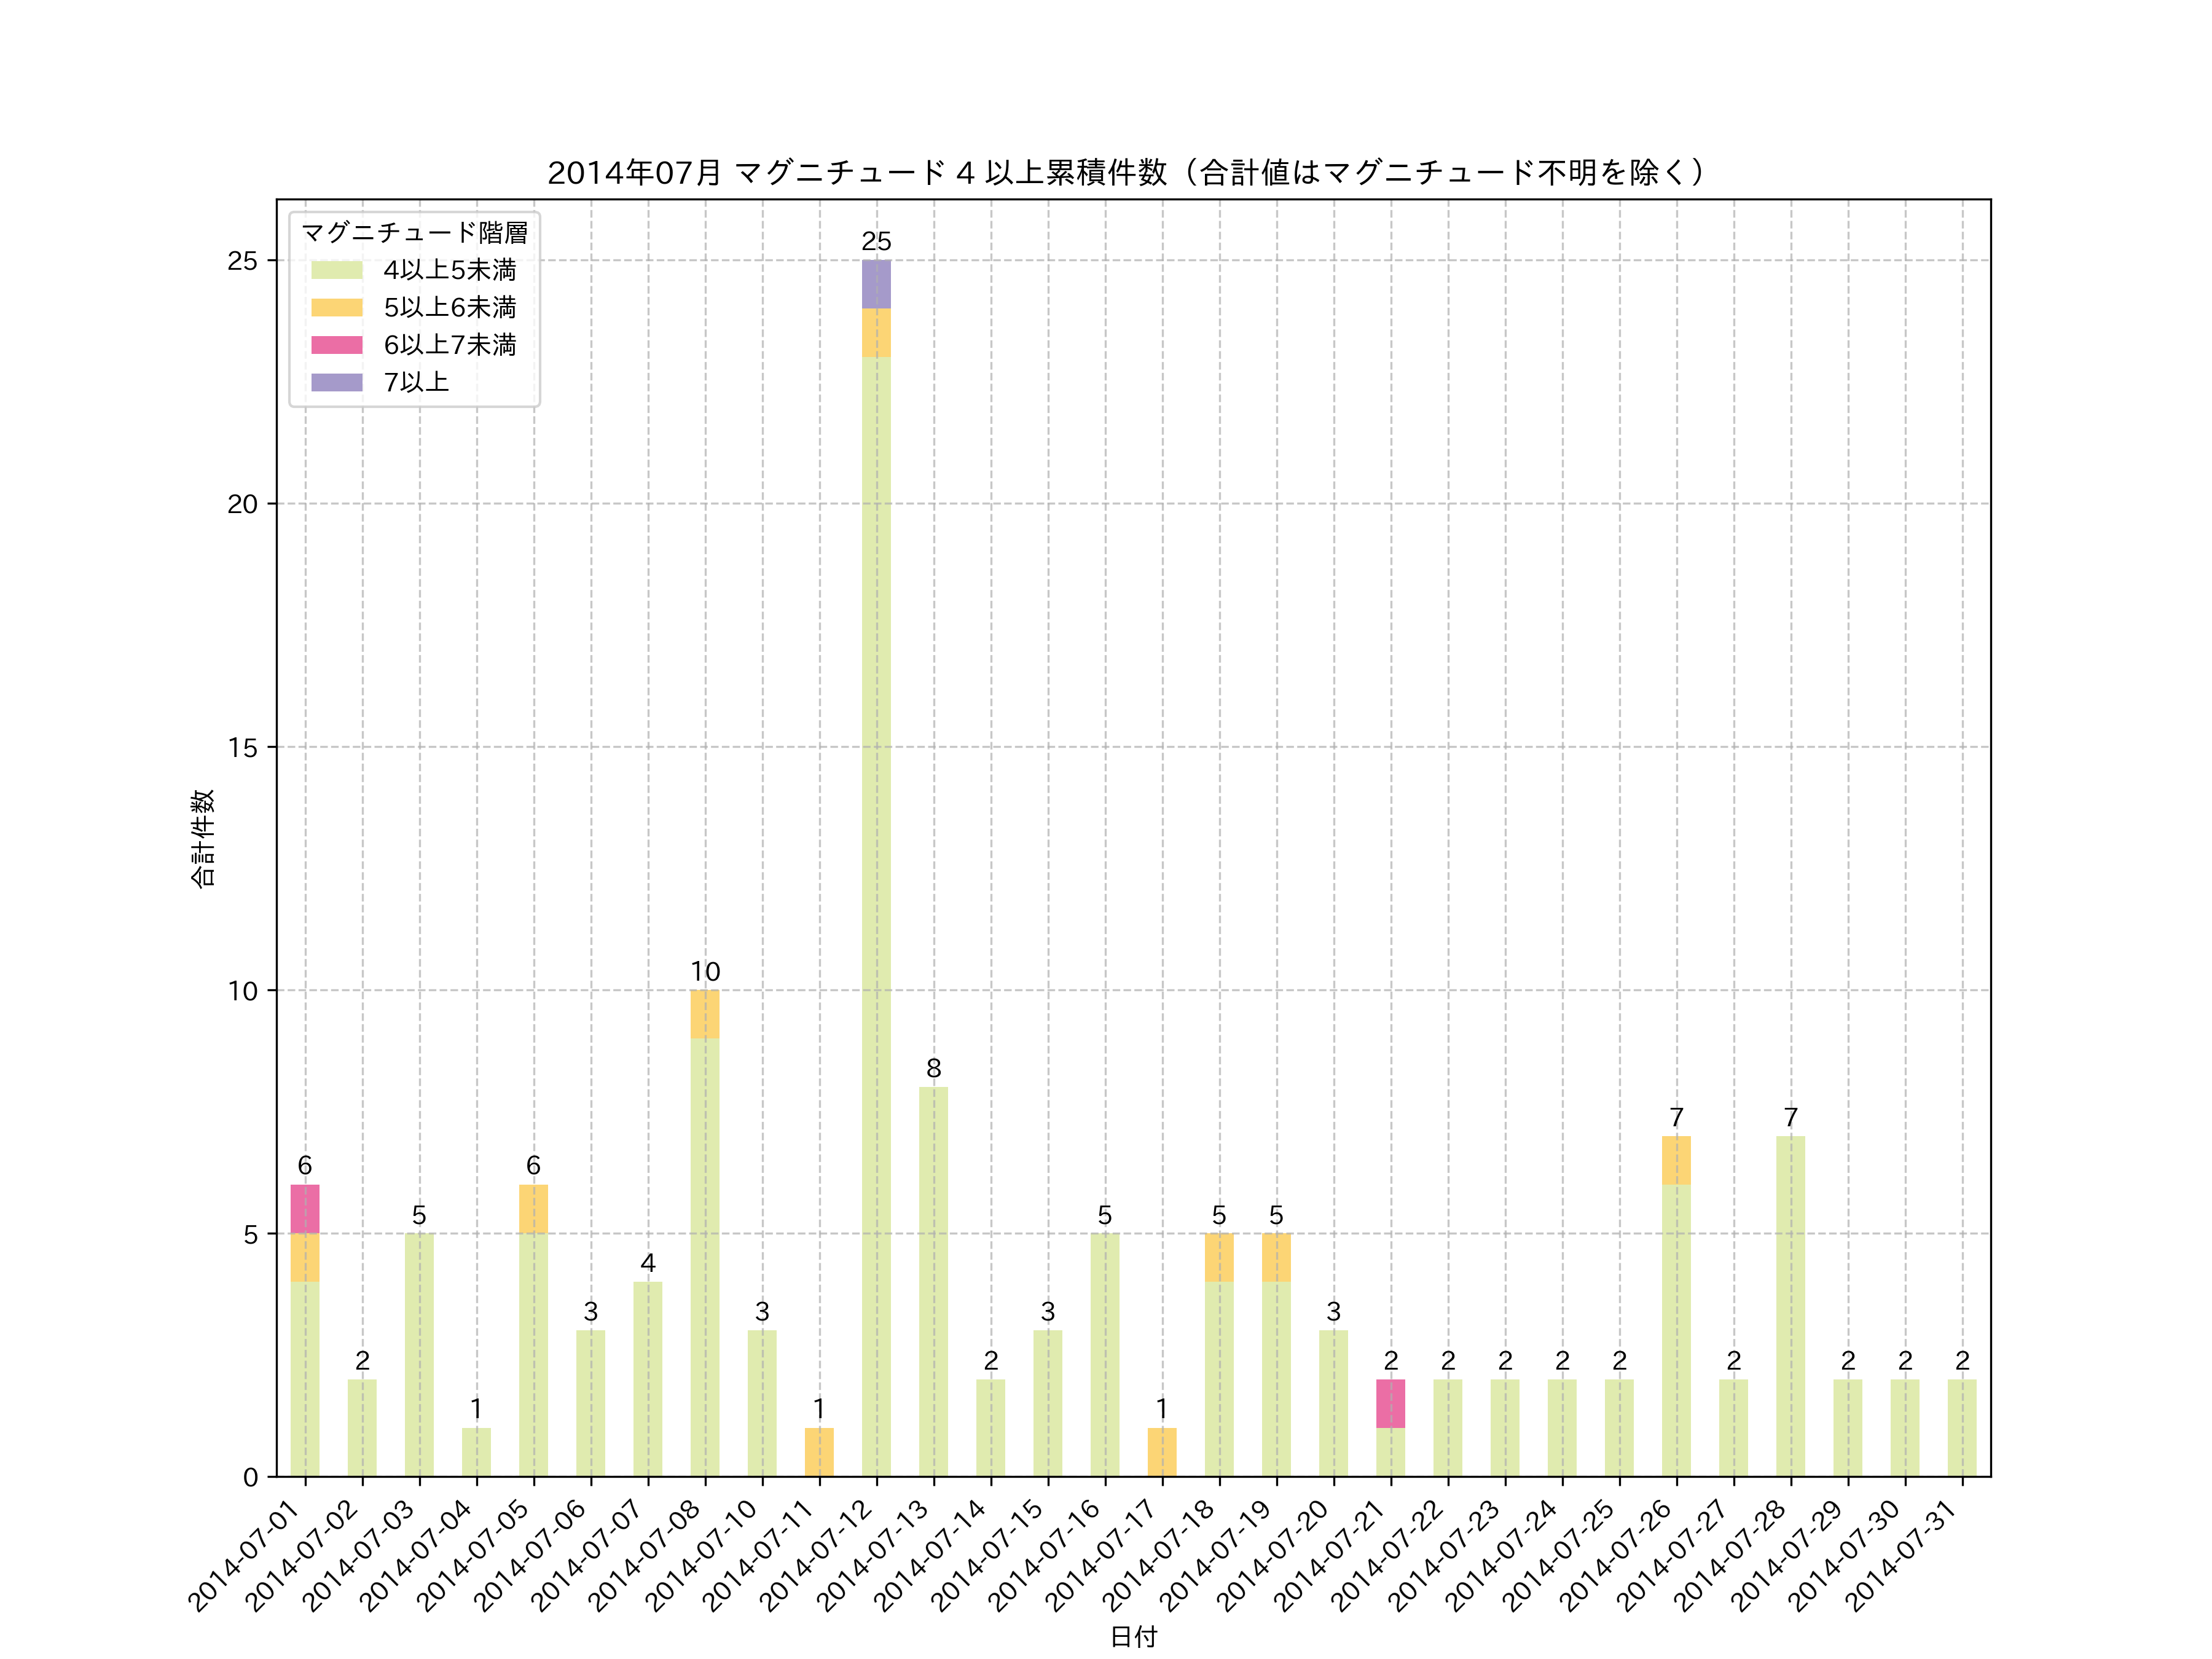The width and height of the screenshot is (2212, 1659).
Task: Click the orange bar on 2014-07-17
Action: click(1162, 1452)
